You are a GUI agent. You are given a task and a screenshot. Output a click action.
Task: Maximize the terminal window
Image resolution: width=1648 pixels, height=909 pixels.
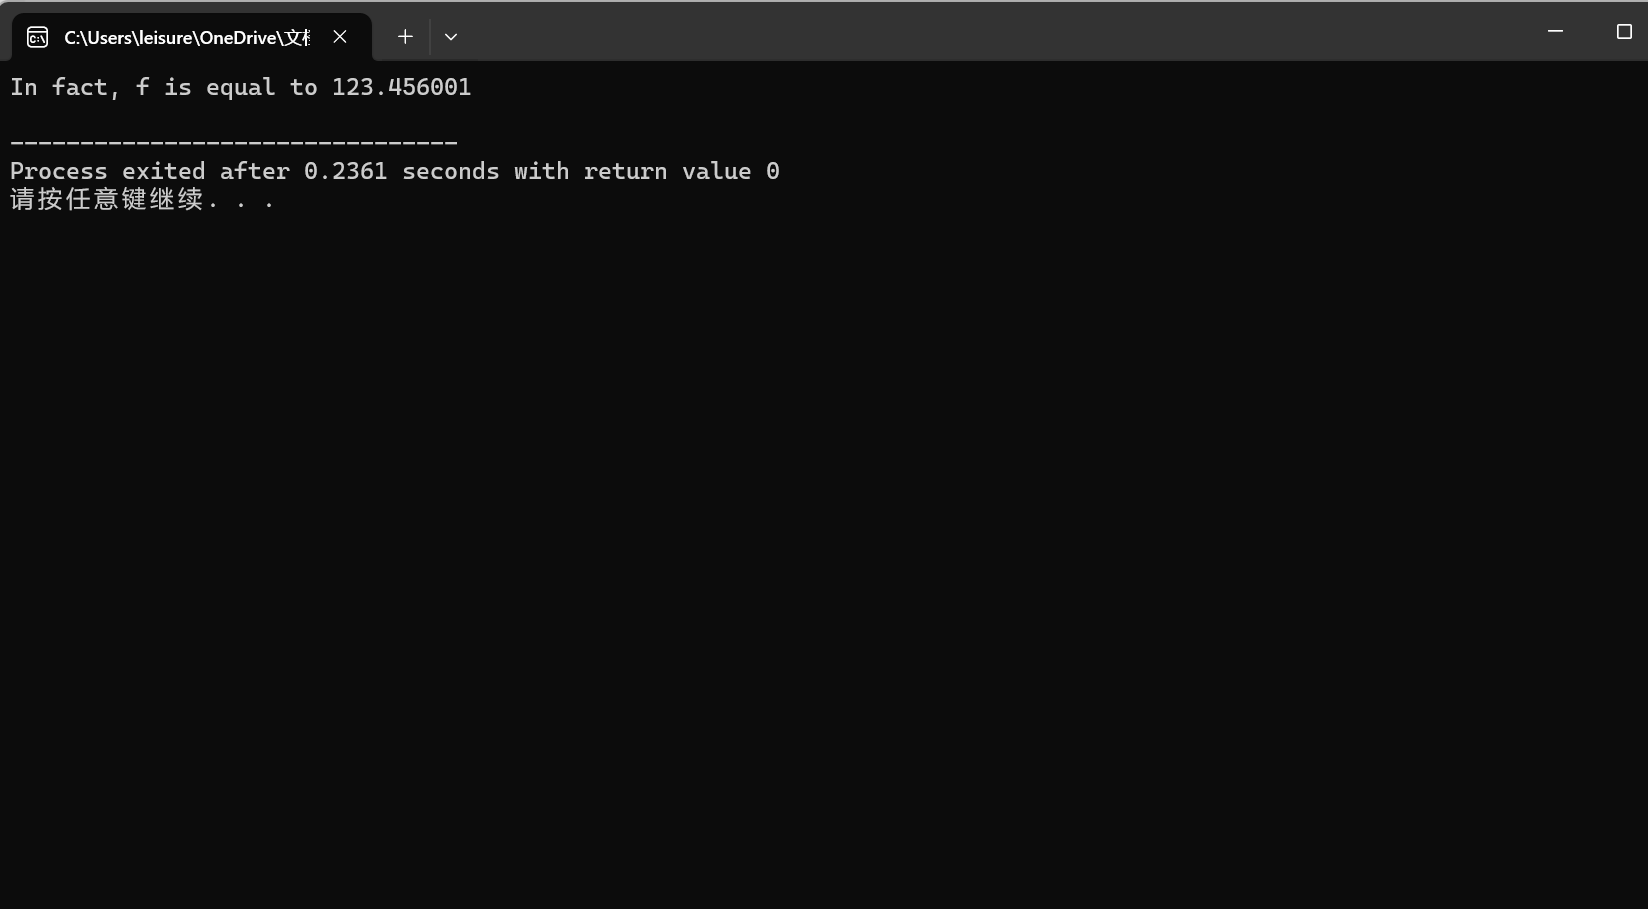tap(1624, 31)
